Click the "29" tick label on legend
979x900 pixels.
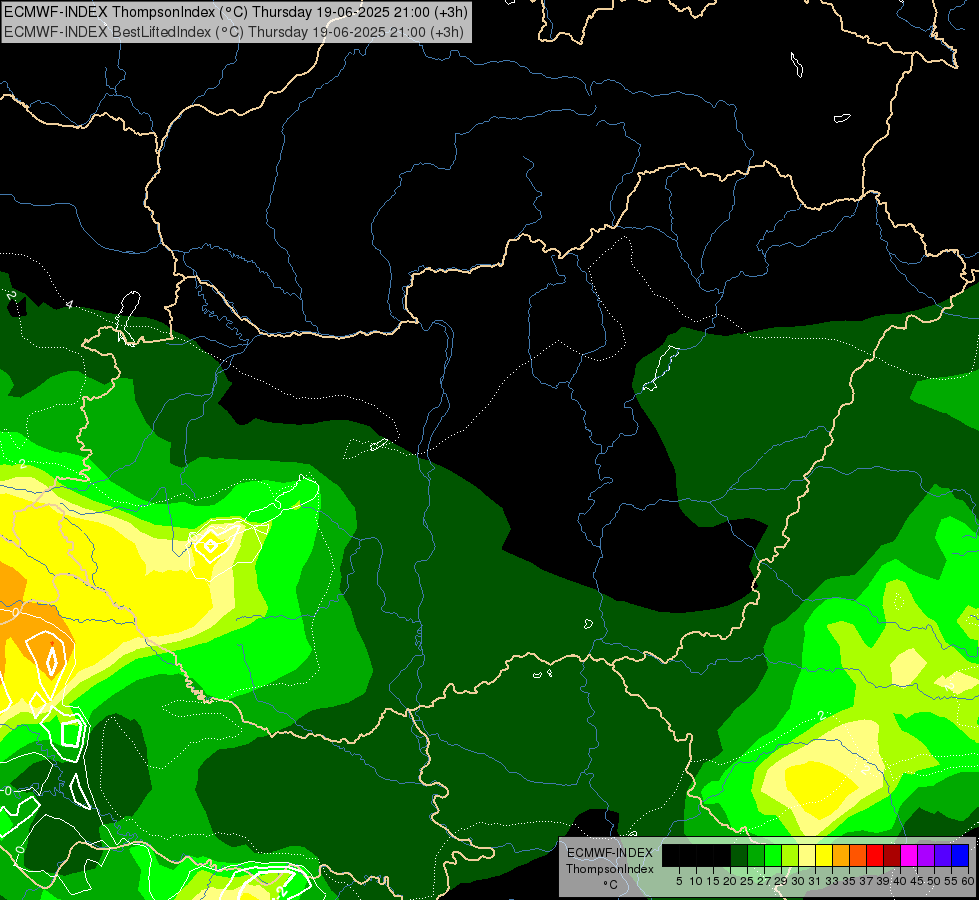(x=781, y=881)
